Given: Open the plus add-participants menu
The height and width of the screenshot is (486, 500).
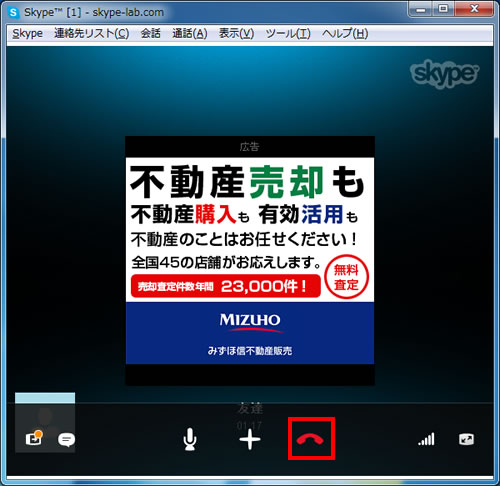Looking at the screenshot, I should point(250,439).
